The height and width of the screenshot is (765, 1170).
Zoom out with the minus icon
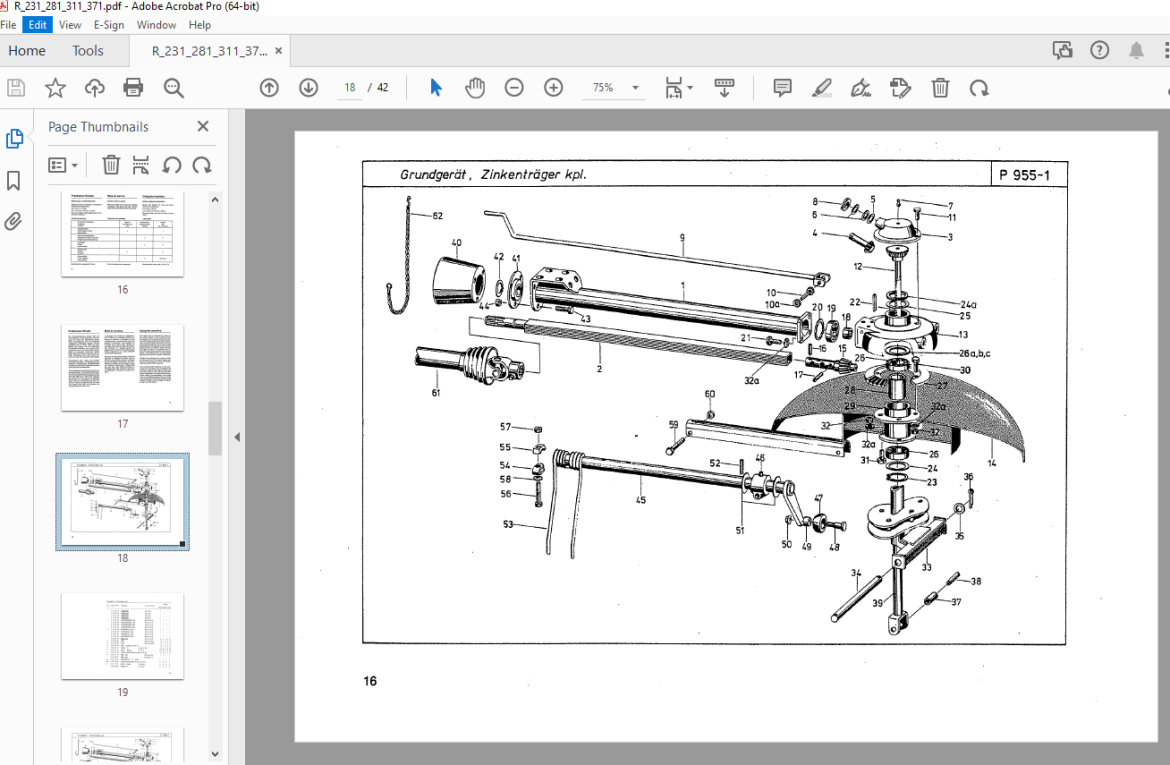click(514, 88)
